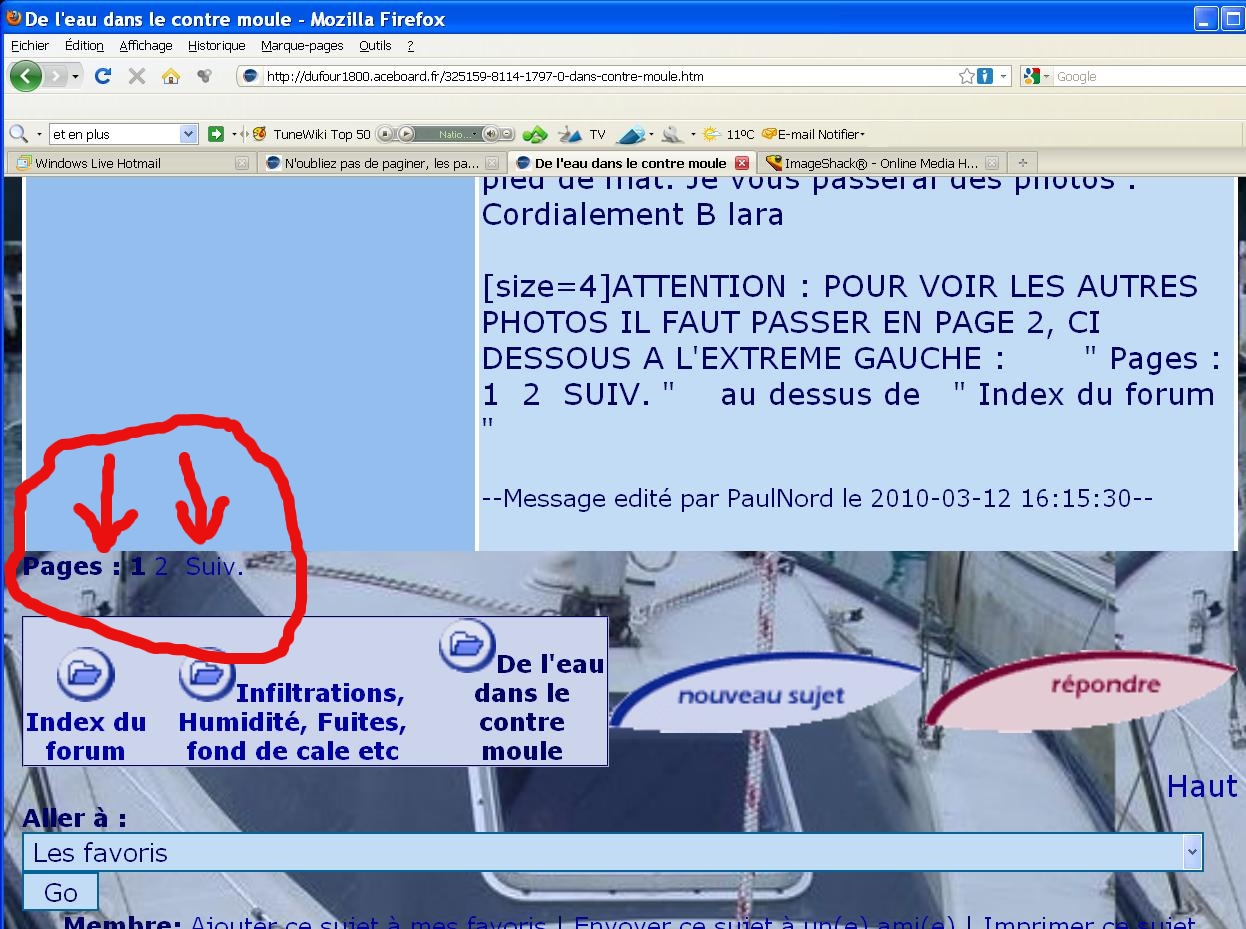The width and height of the screenshot is (1246, 929).
Task: Reload the page with the refresh icon
Action: pos(102,76)
